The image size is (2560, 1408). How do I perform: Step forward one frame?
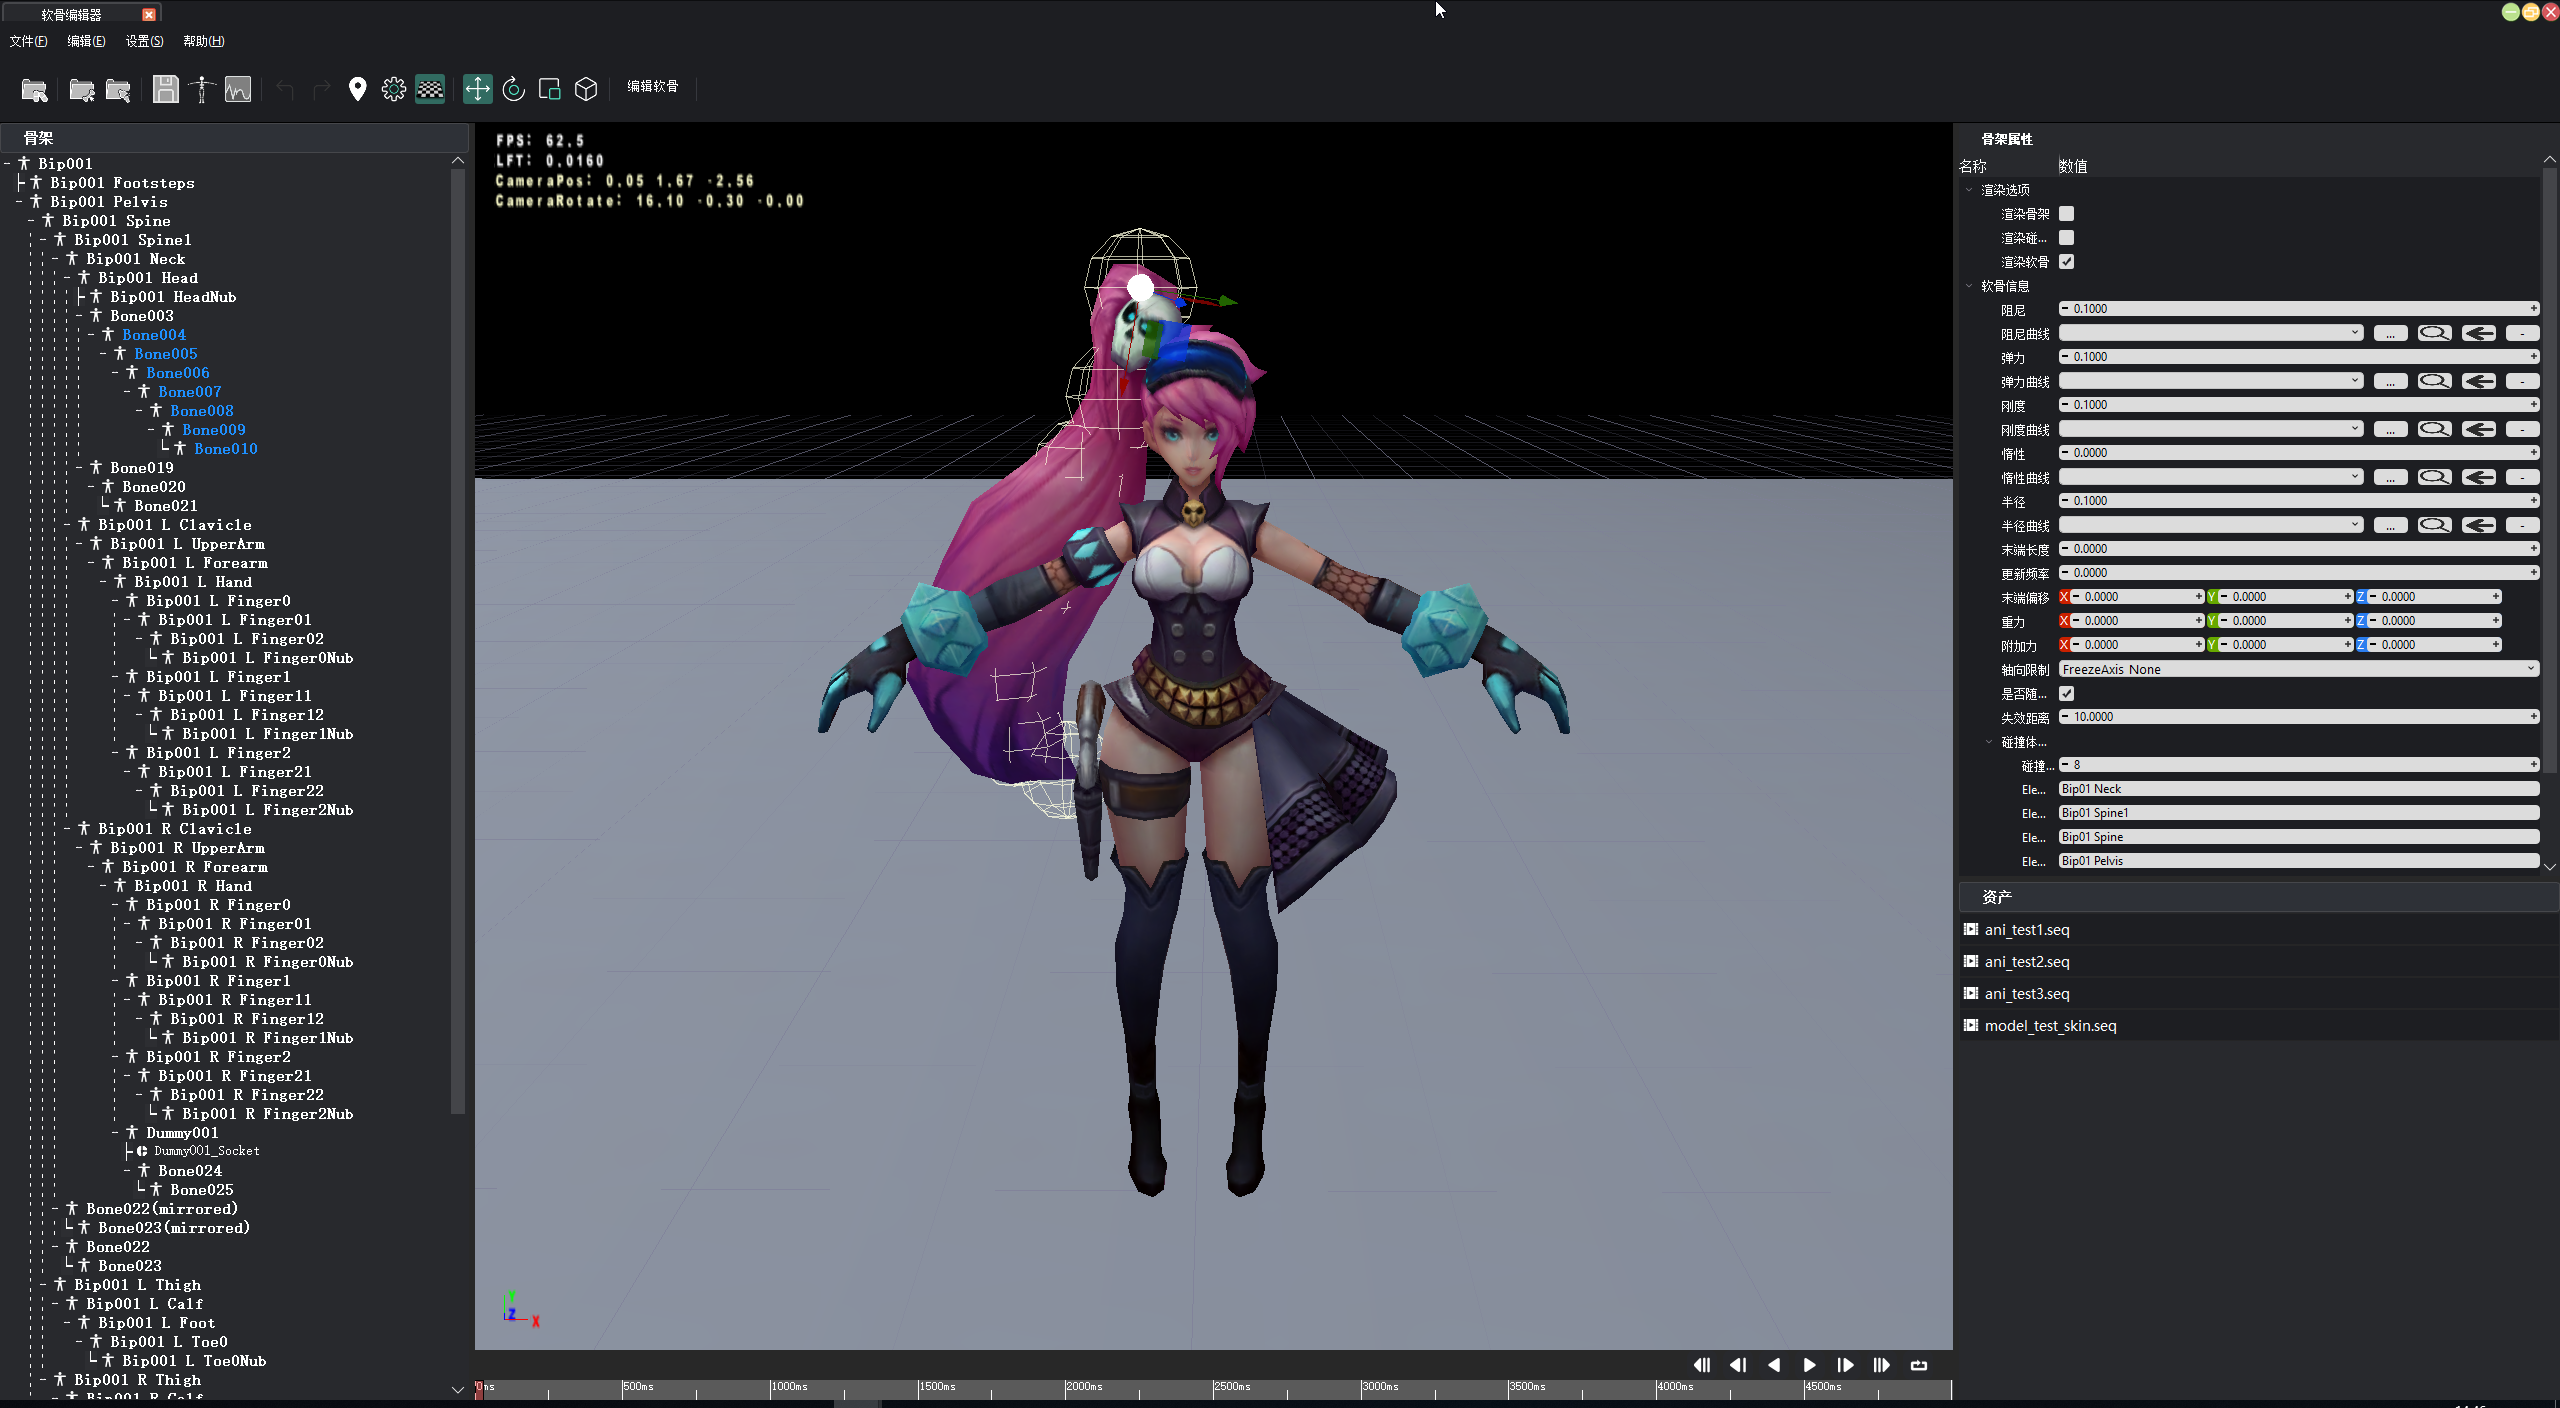click(1846, 1365)
